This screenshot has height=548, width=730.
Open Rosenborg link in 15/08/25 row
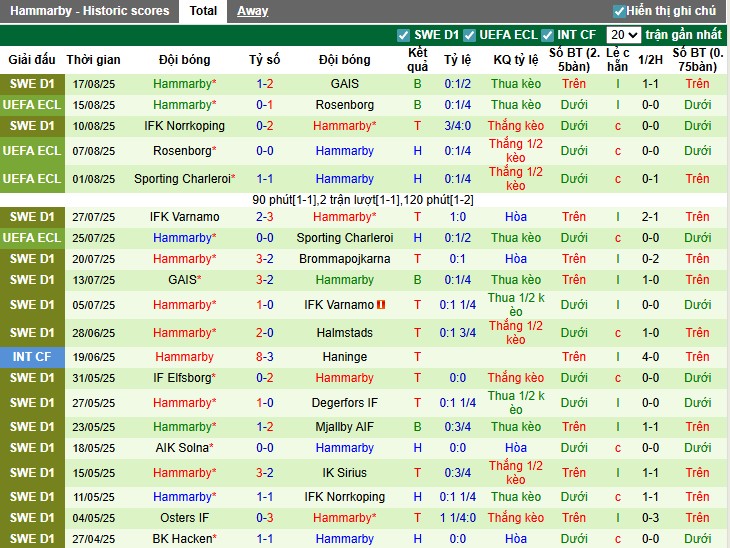click(x=345, y=105)
